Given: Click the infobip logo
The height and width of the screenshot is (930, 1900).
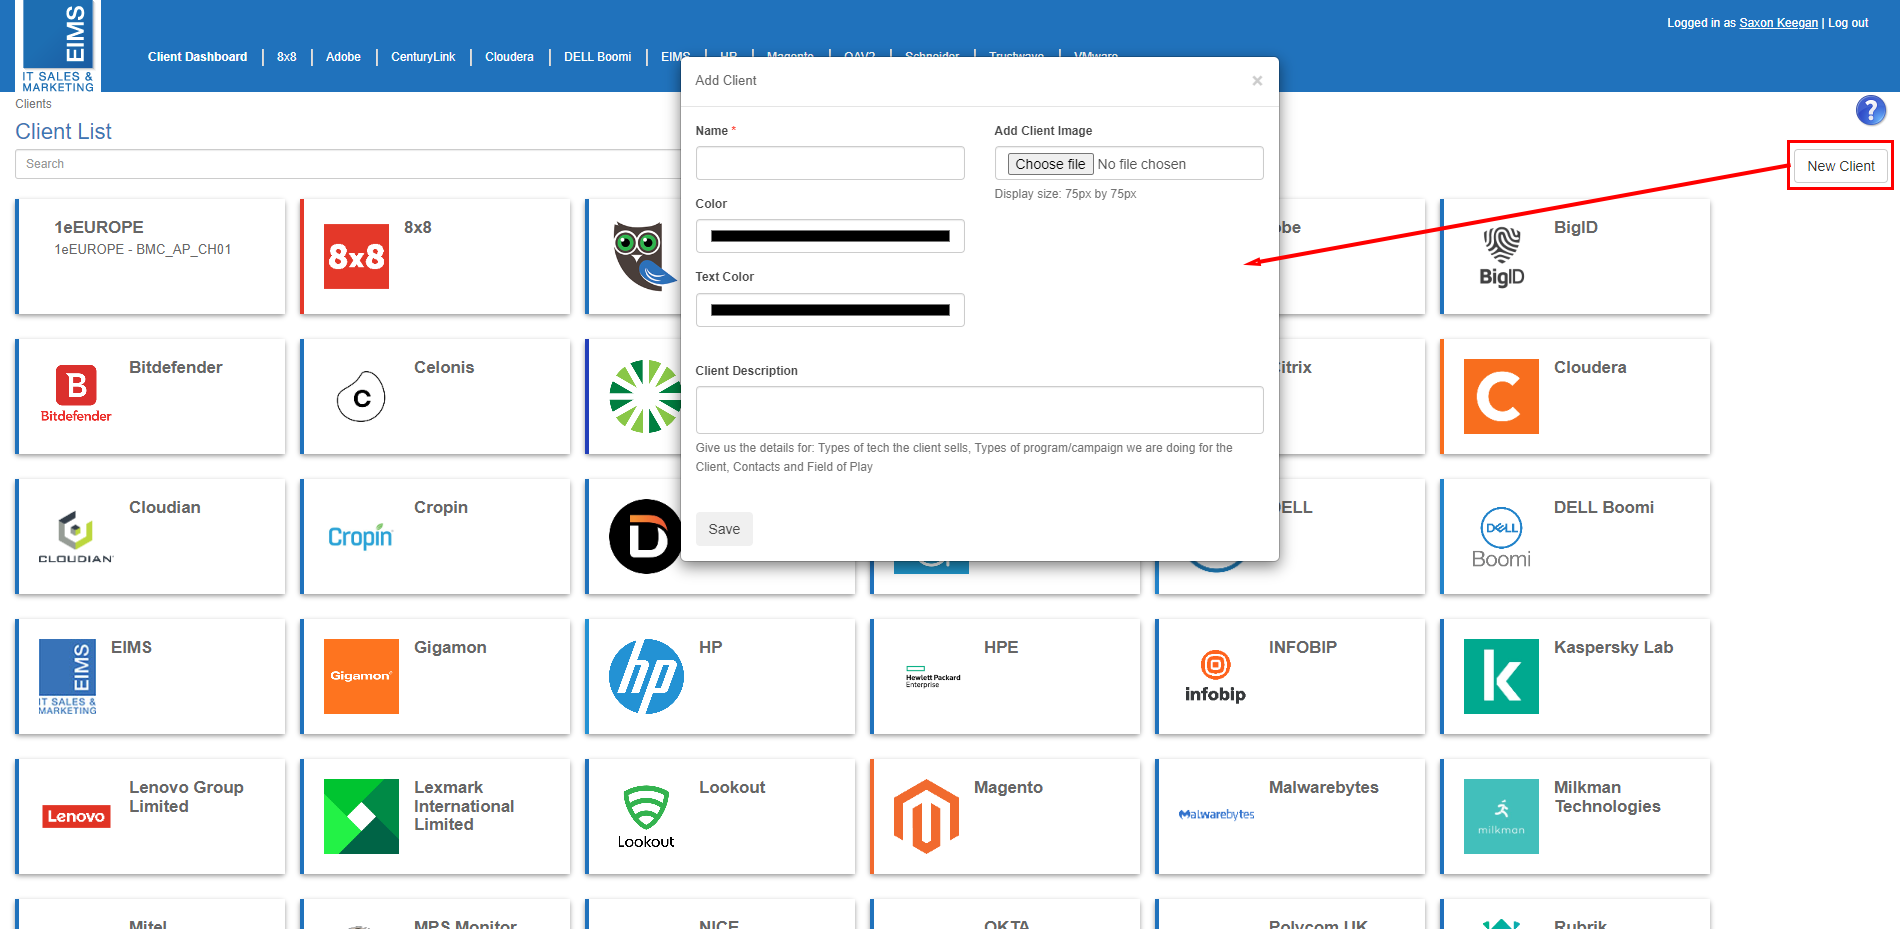Looking at the screenshot, I should [x=1215, y=677].
